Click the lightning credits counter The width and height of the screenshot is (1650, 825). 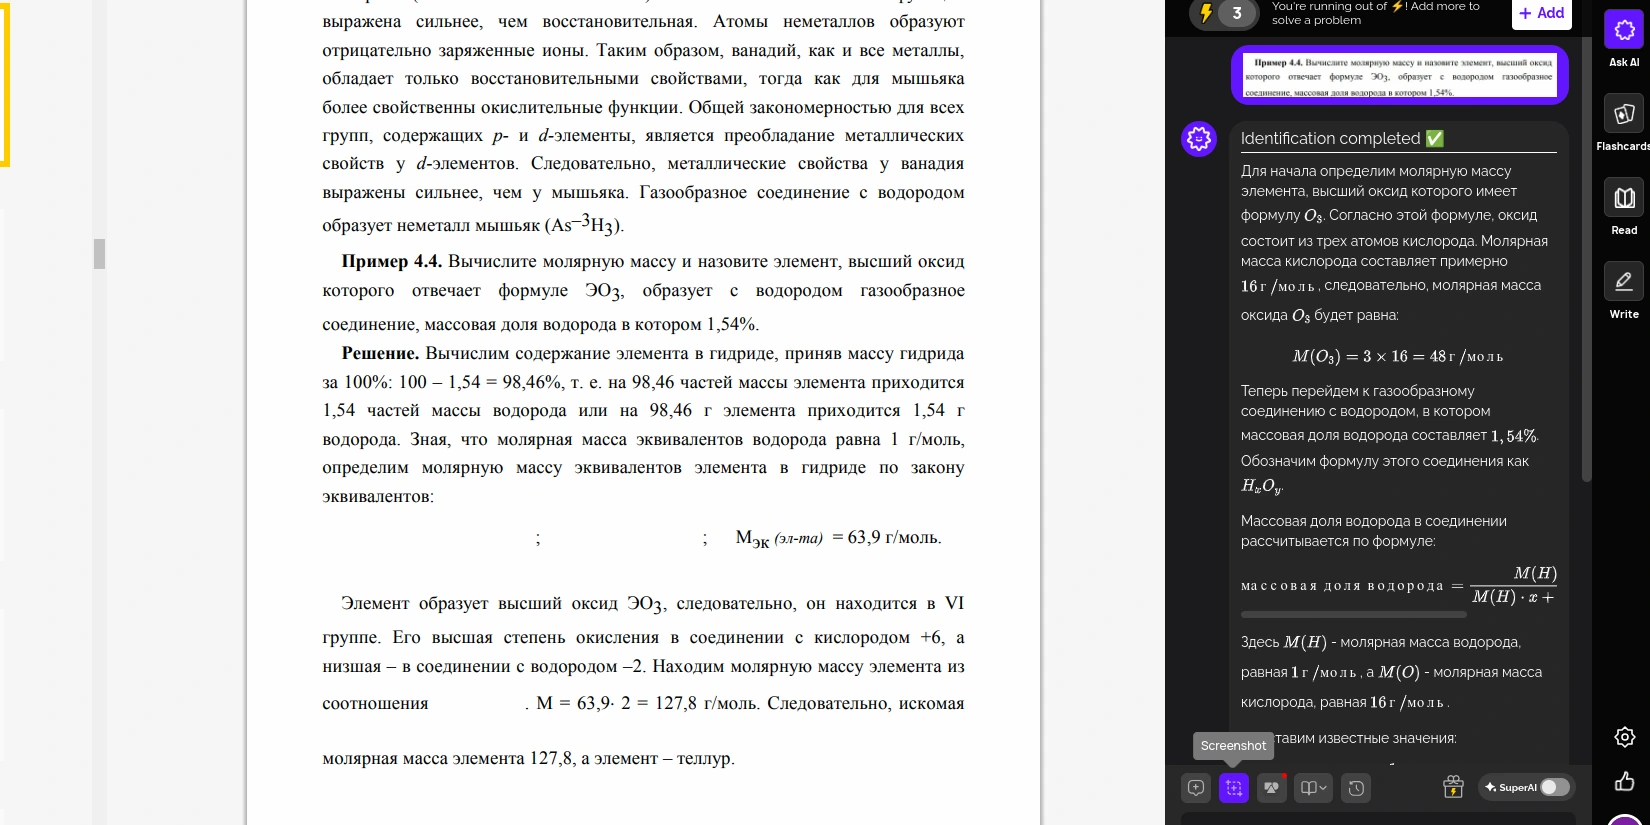click(1224, 13)
